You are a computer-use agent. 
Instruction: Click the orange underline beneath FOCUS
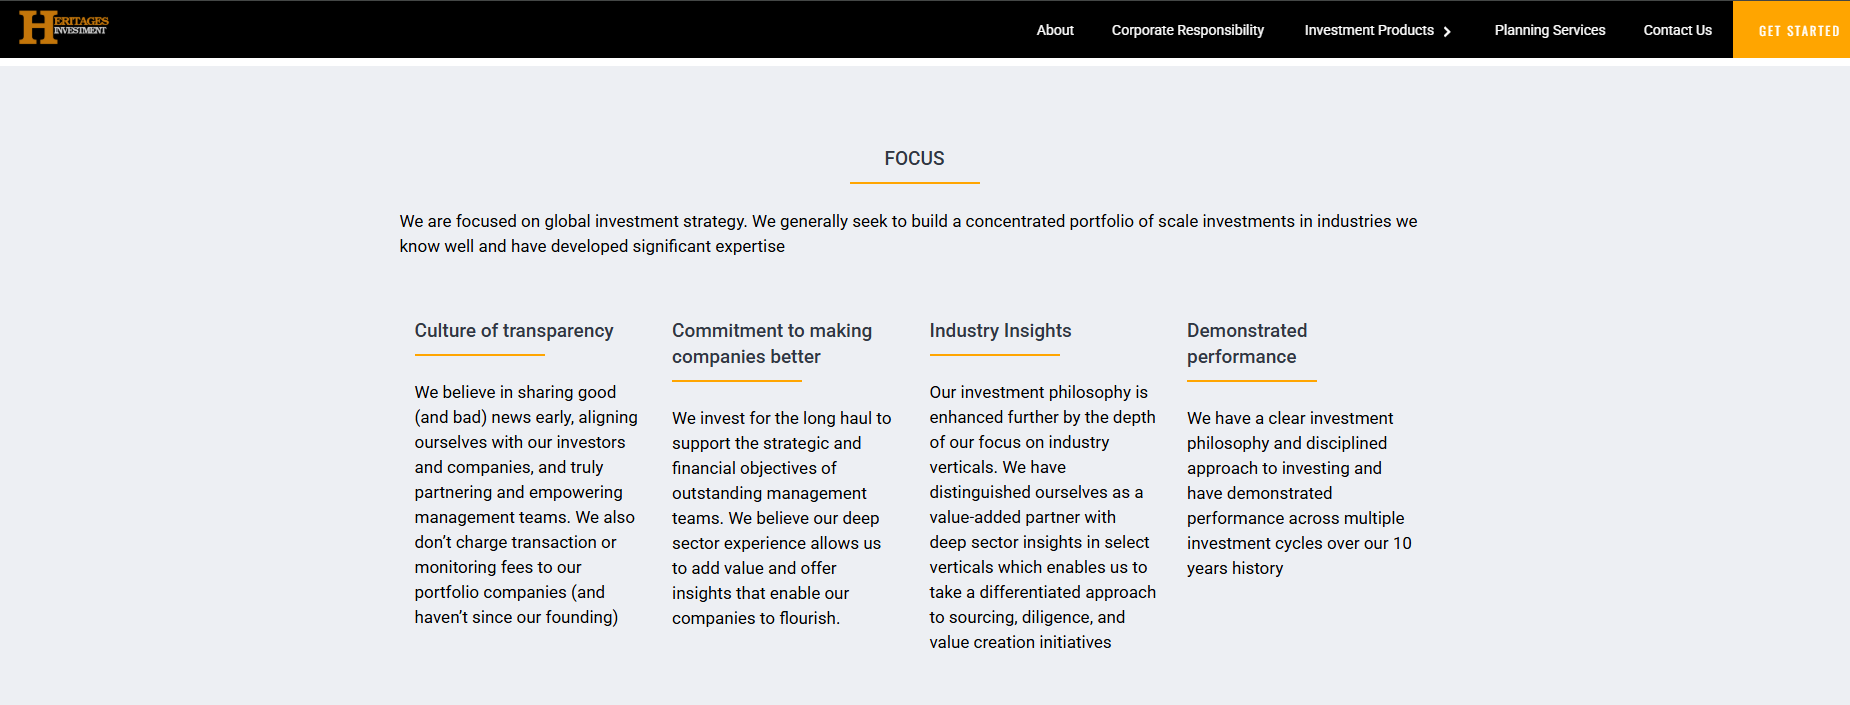pos(914,183)
